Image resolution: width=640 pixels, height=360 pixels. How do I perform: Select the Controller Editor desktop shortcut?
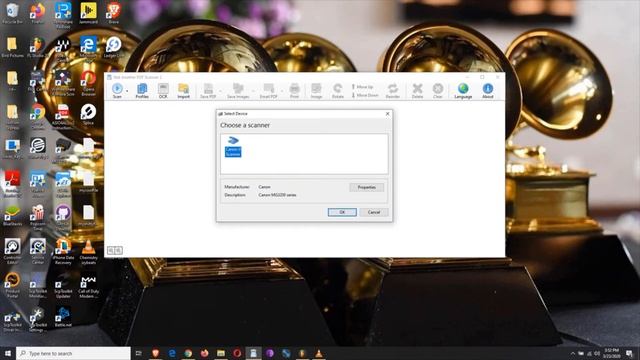point(13,252)
